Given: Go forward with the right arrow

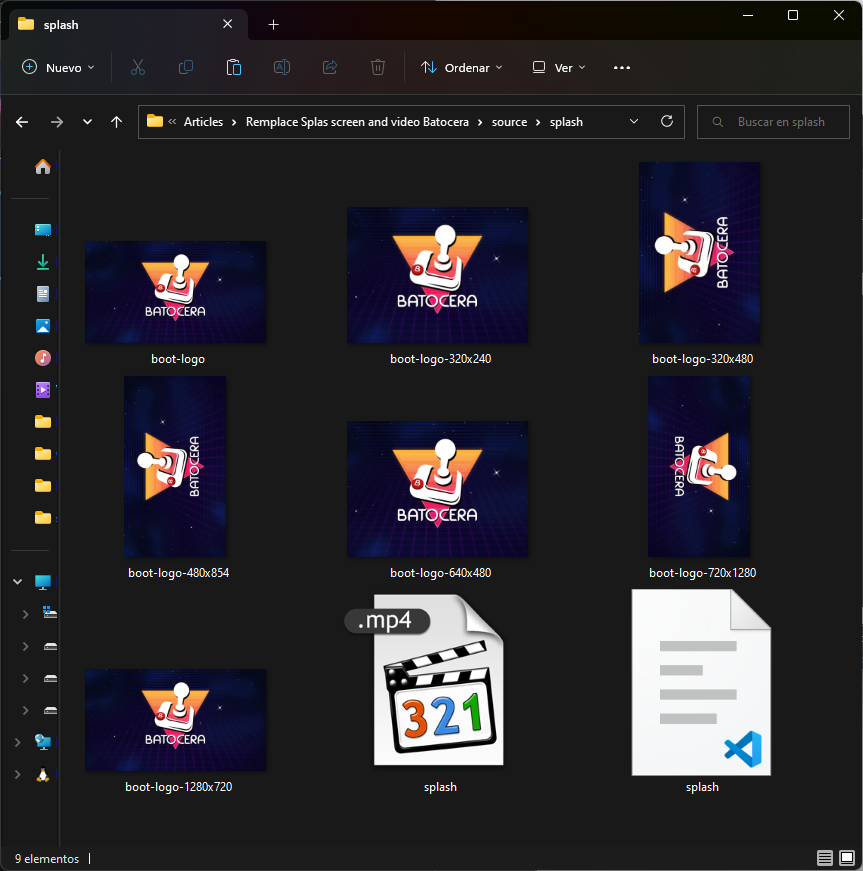Looking at the screenshot, I should (57, 122).
